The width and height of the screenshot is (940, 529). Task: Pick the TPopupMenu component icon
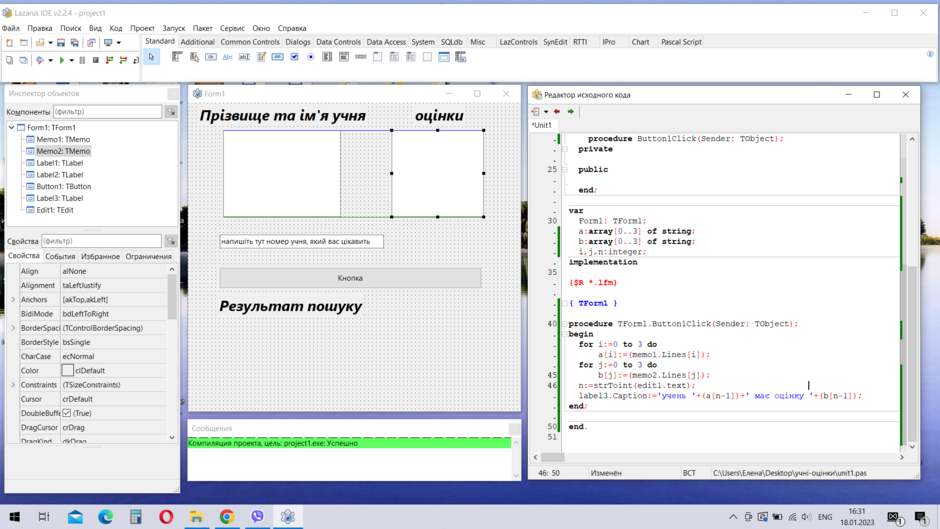[x=194, y=57]
